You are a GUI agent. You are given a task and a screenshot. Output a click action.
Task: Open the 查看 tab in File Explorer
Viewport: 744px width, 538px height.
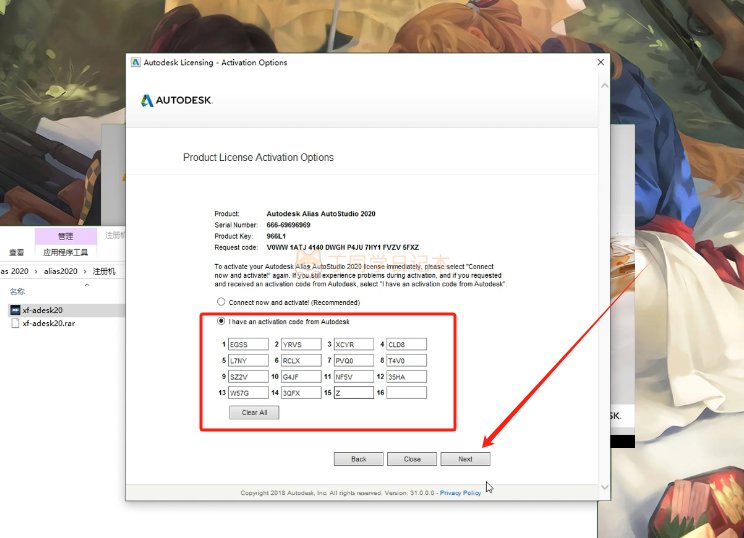[17, 252]
